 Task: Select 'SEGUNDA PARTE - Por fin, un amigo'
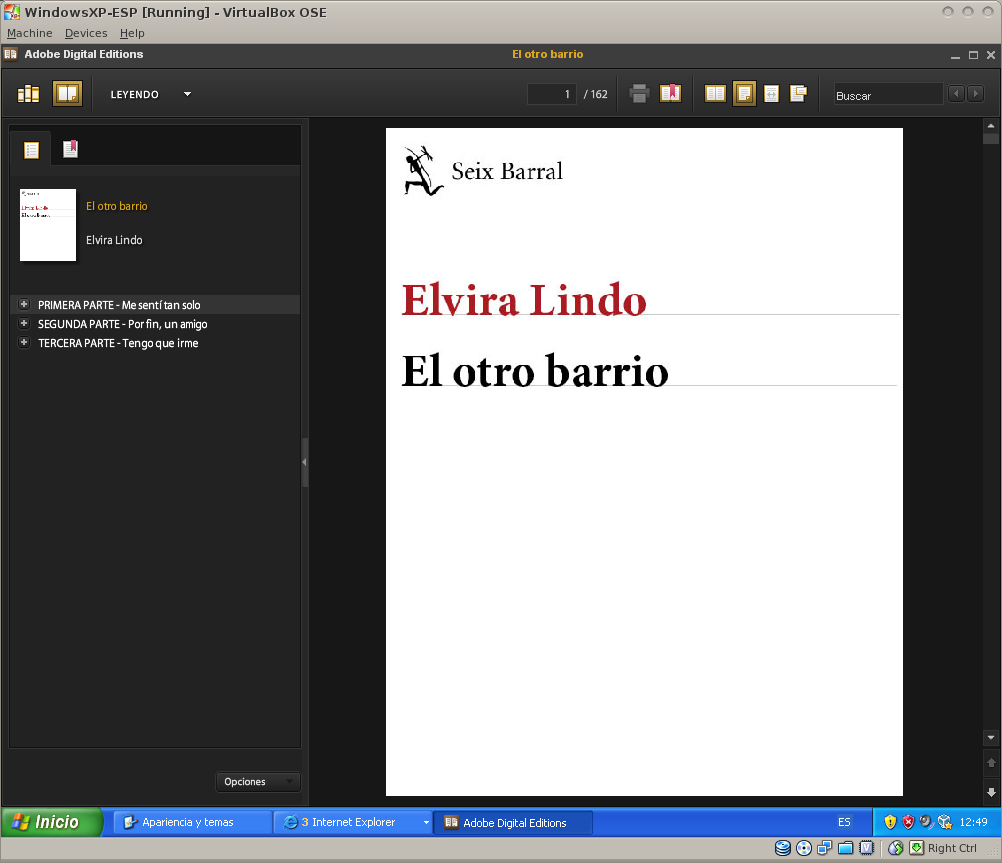[x=123, y=324]
